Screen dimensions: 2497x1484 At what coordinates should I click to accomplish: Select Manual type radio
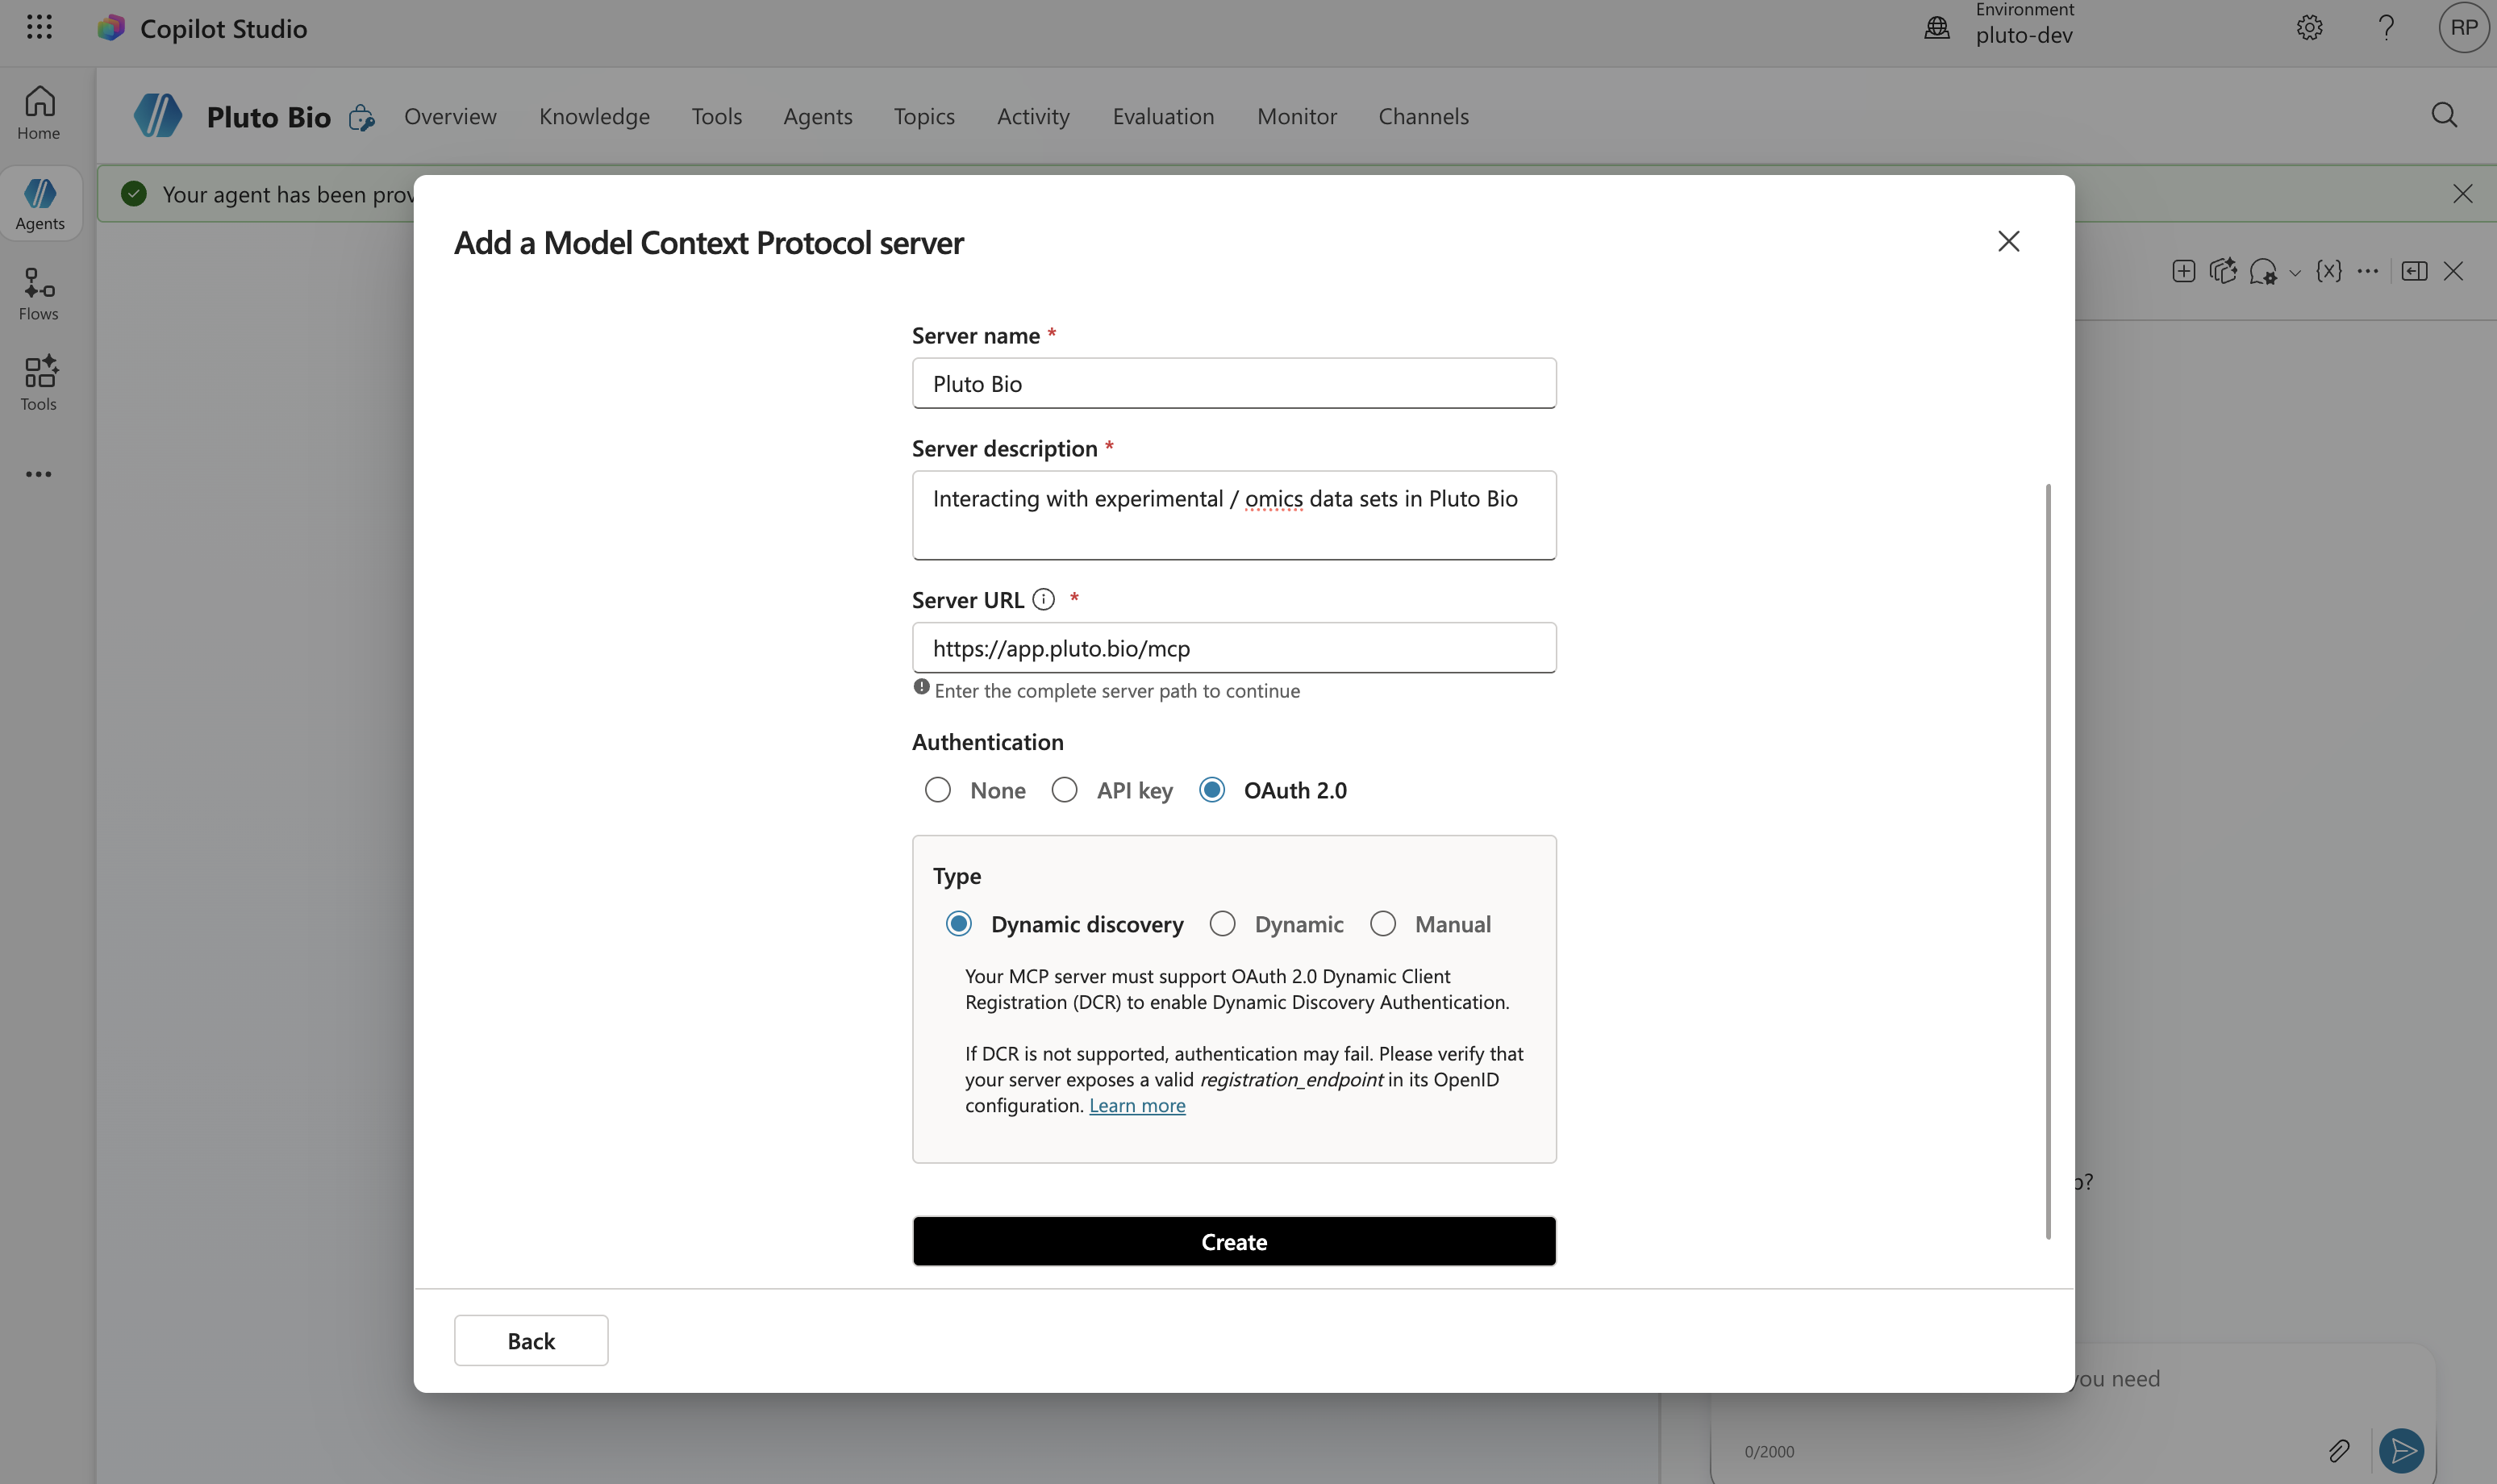coord(1383,924)
